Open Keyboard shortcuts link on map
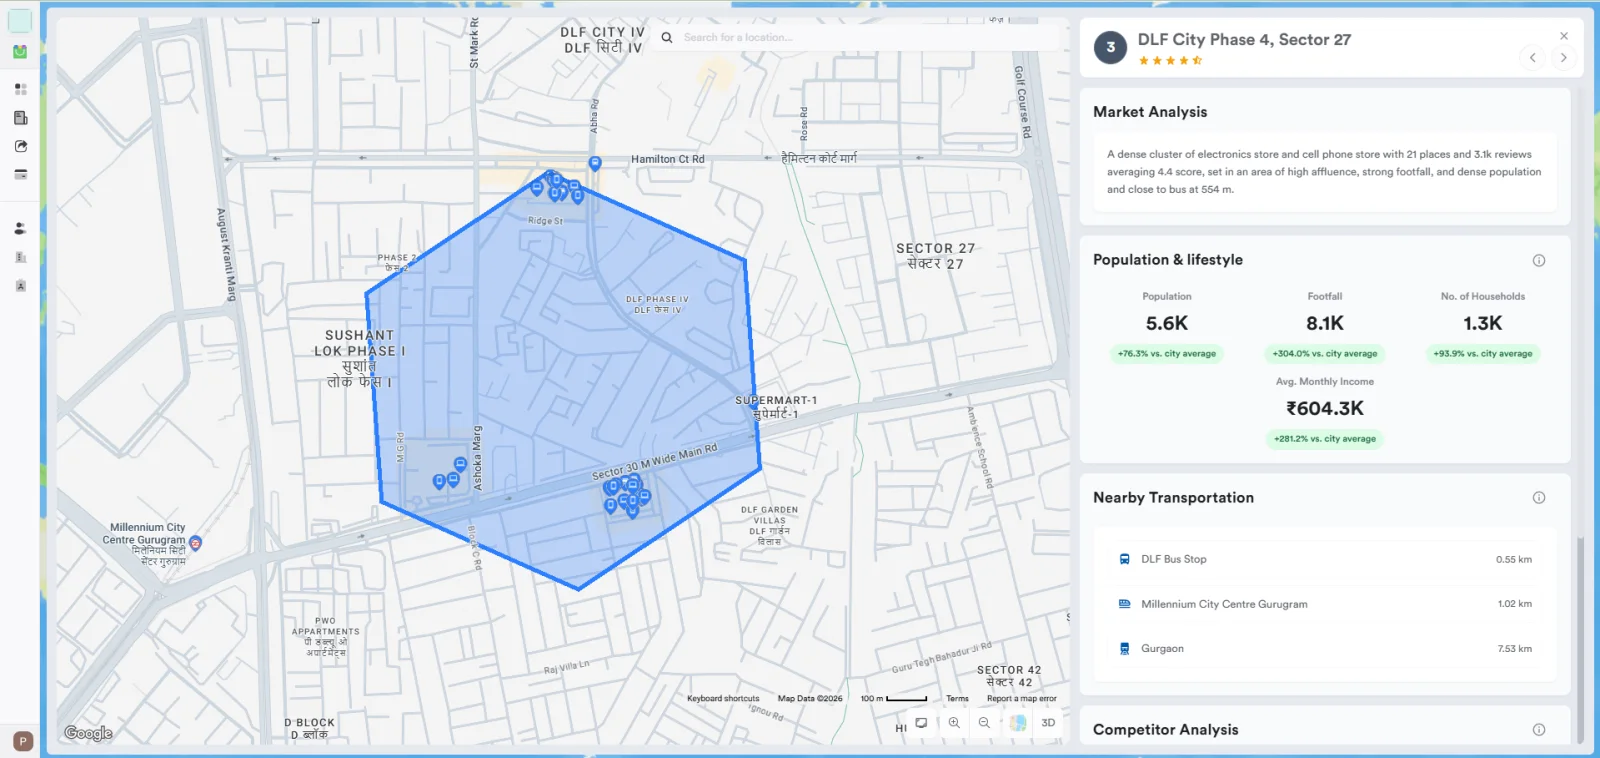Viewport: 1600px width, 758px height. (x=723, y=699)
